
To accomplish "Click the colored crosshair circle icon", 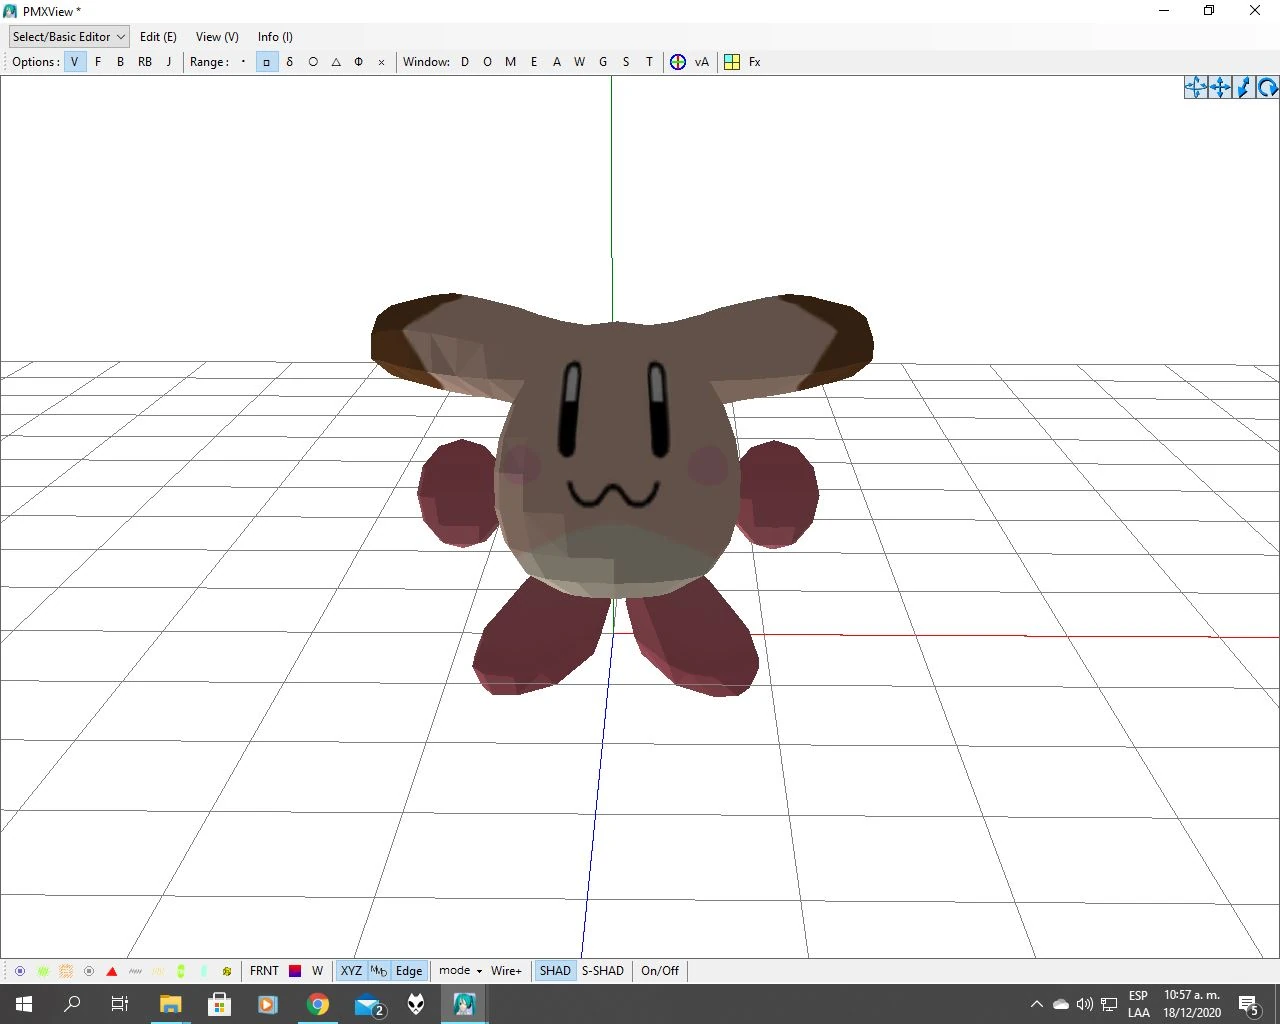I will (x=678, y=62).
